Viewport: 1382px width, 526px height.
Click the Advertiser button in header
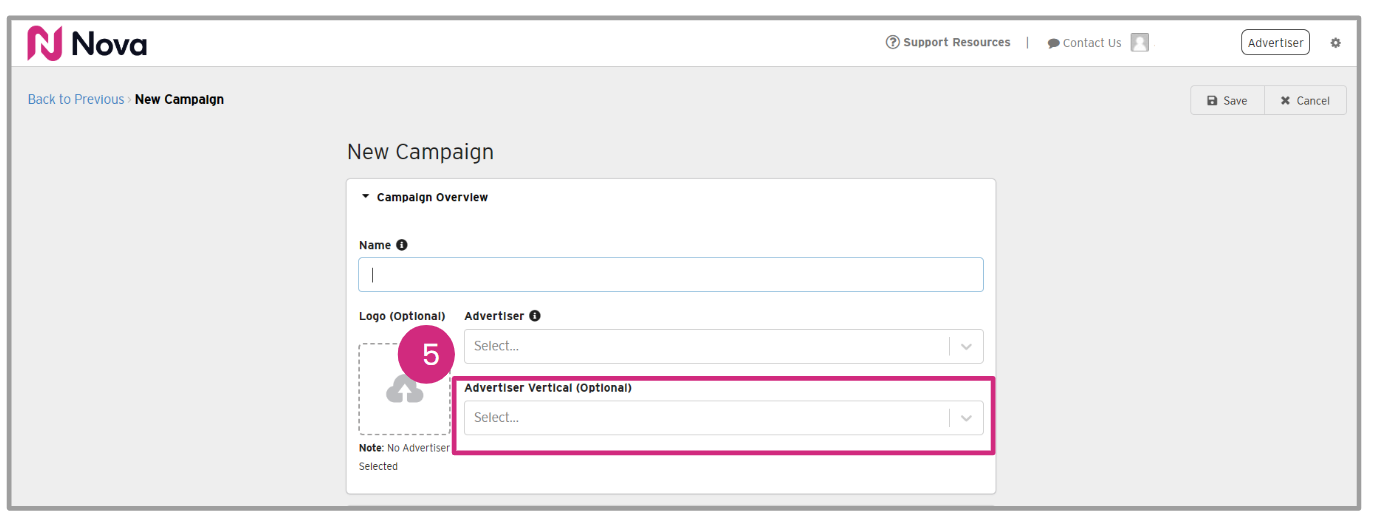[1275, 43]
